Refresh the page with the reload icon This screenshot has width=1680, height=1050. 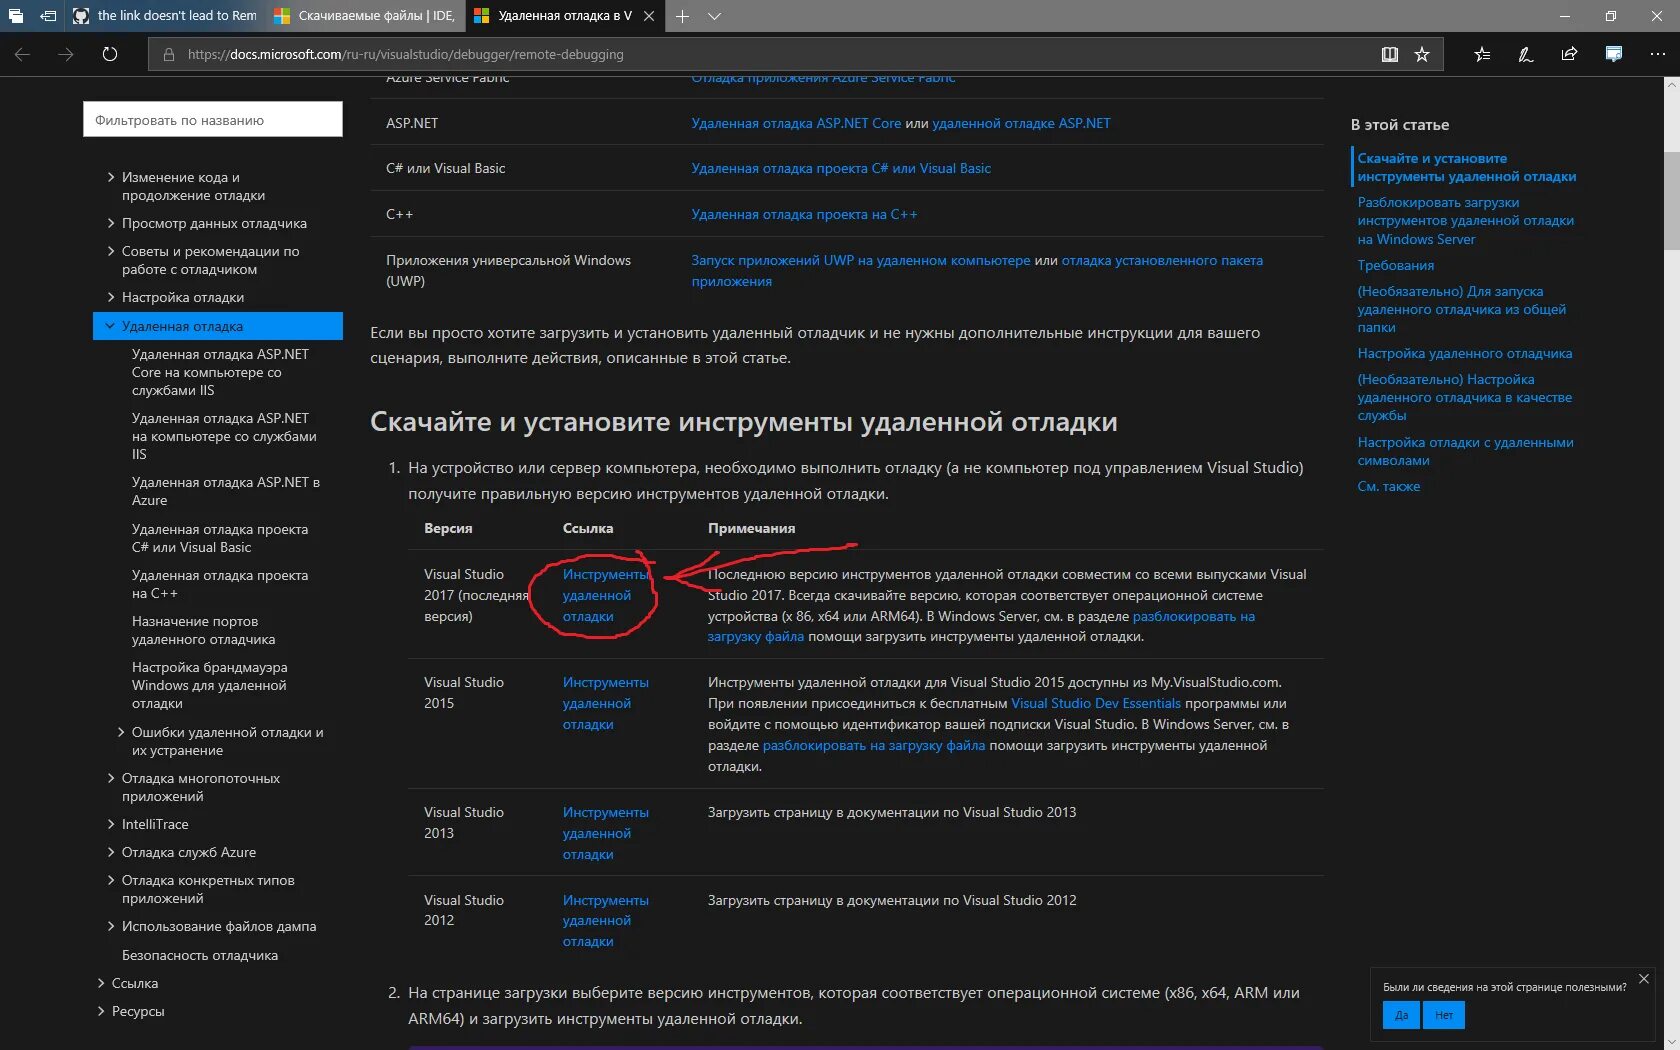(110, 54)
